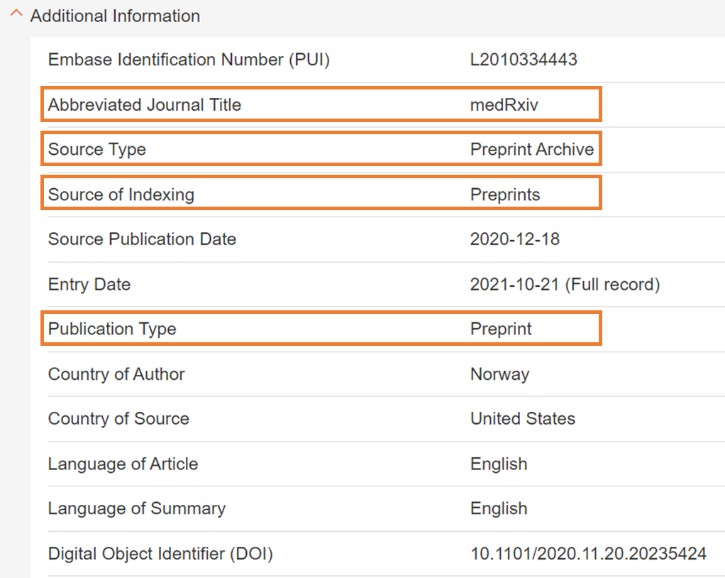
Task: Click the Language of Summary English value
Action: [x=498, y=508]
